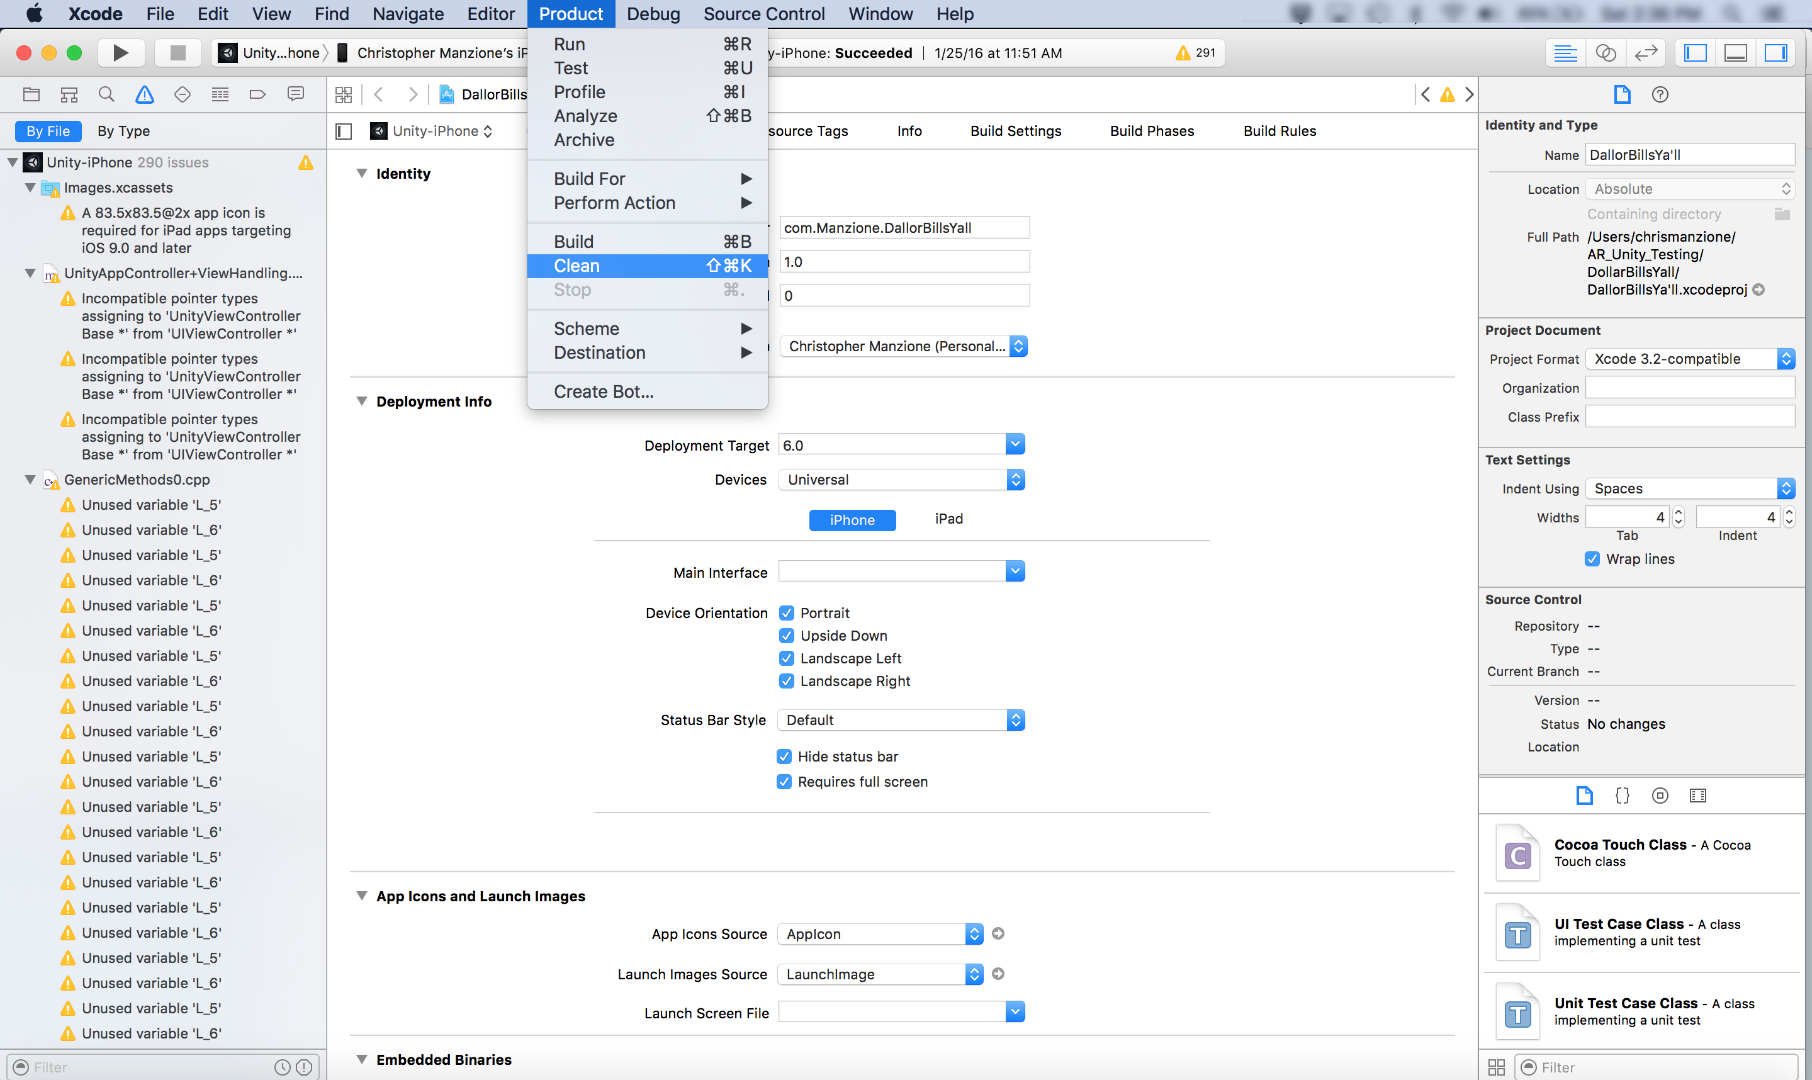Toggle the Utilities pane visibility icon
Screen dimensions: 1812x1080
point(1776,53)
